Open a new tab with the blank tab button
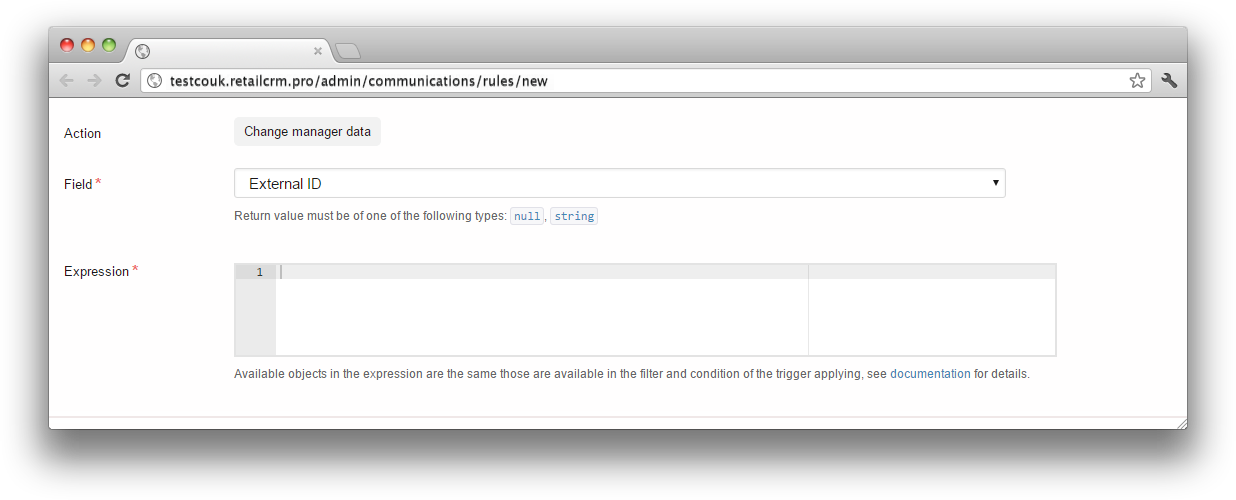Screen dimensions: 1236x500 (347, 51)
